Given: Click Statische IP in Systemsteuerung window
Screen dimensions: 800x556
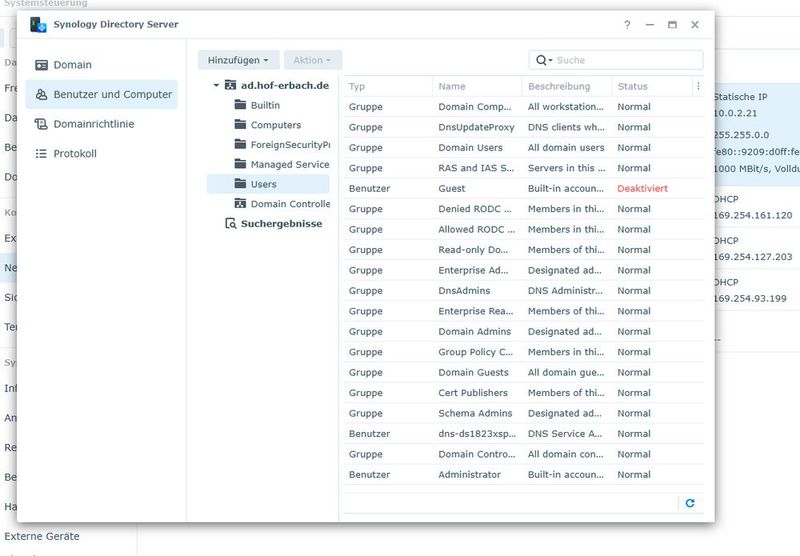Looking at the screenshot, I should pyautogui.click(x=740, y=97).
